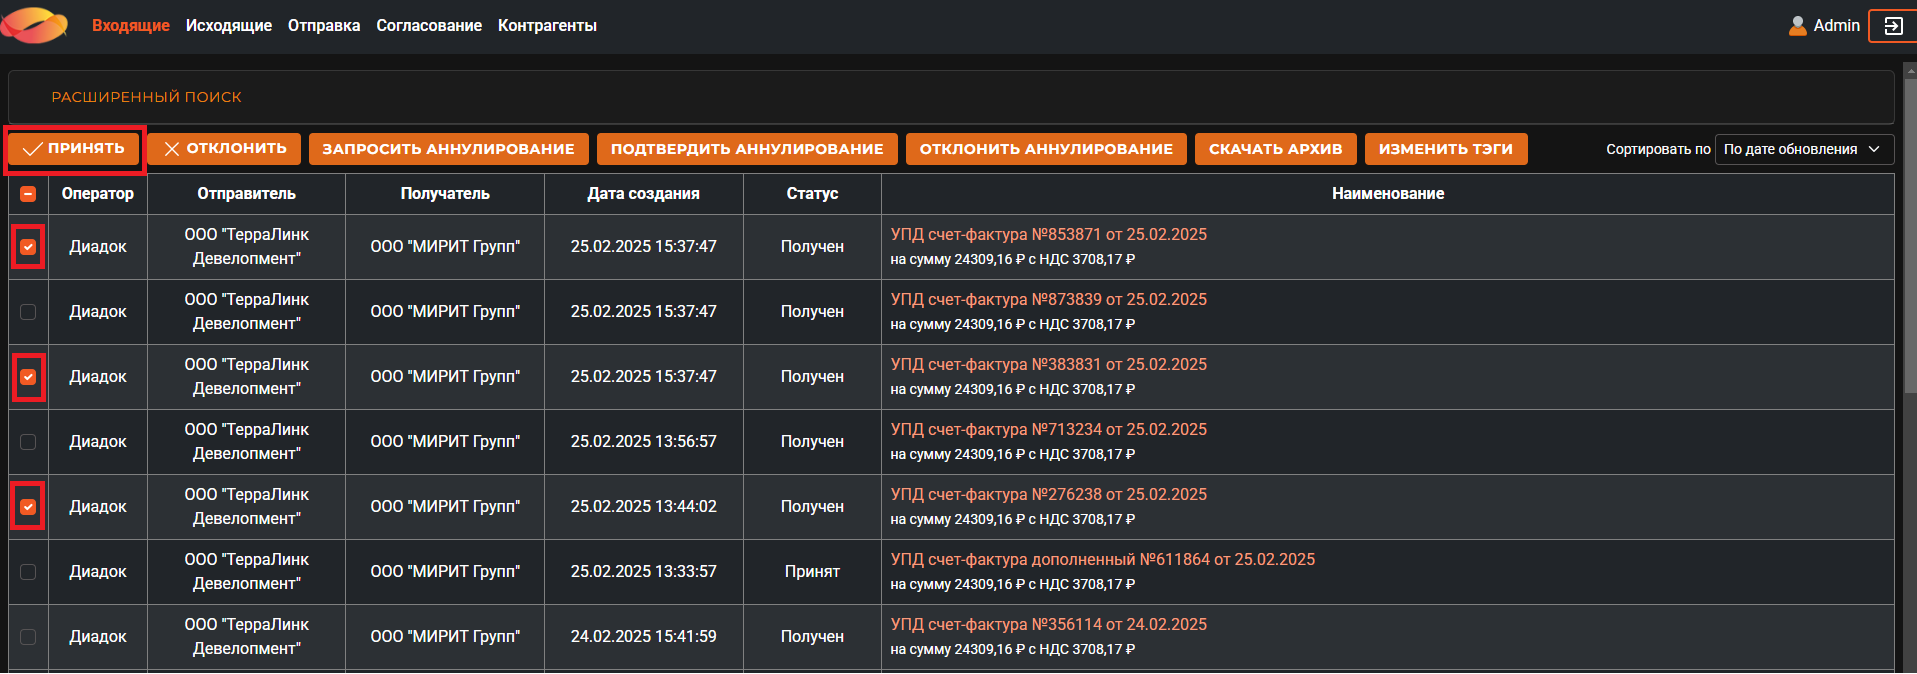Click date cell 24.02.2025 15:41:59
Viewport: 1917px width, 674px height.
pos(643,637)
